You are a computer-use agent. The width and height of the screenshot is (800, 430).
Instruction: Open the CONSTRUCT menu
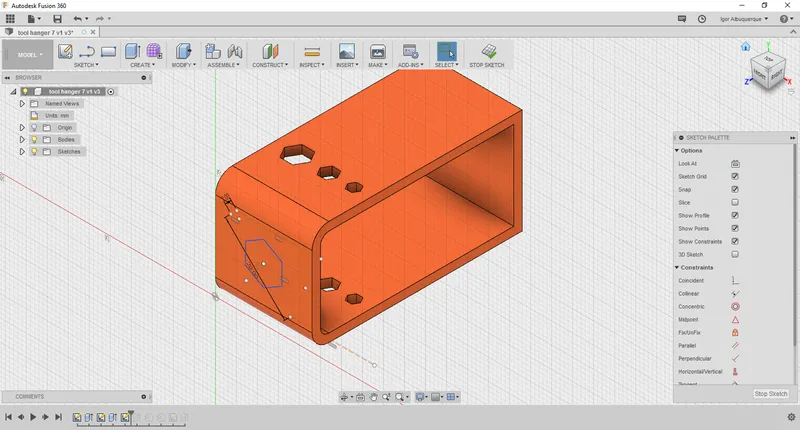(270, 65)
